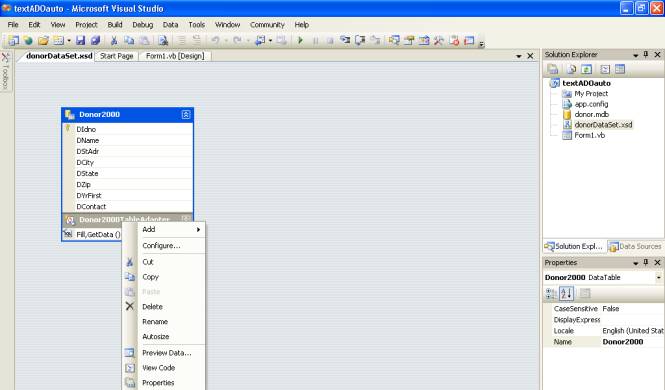Click the Locale property value field
The height and width of the screenshot is (390, 665).
(632, 331)
